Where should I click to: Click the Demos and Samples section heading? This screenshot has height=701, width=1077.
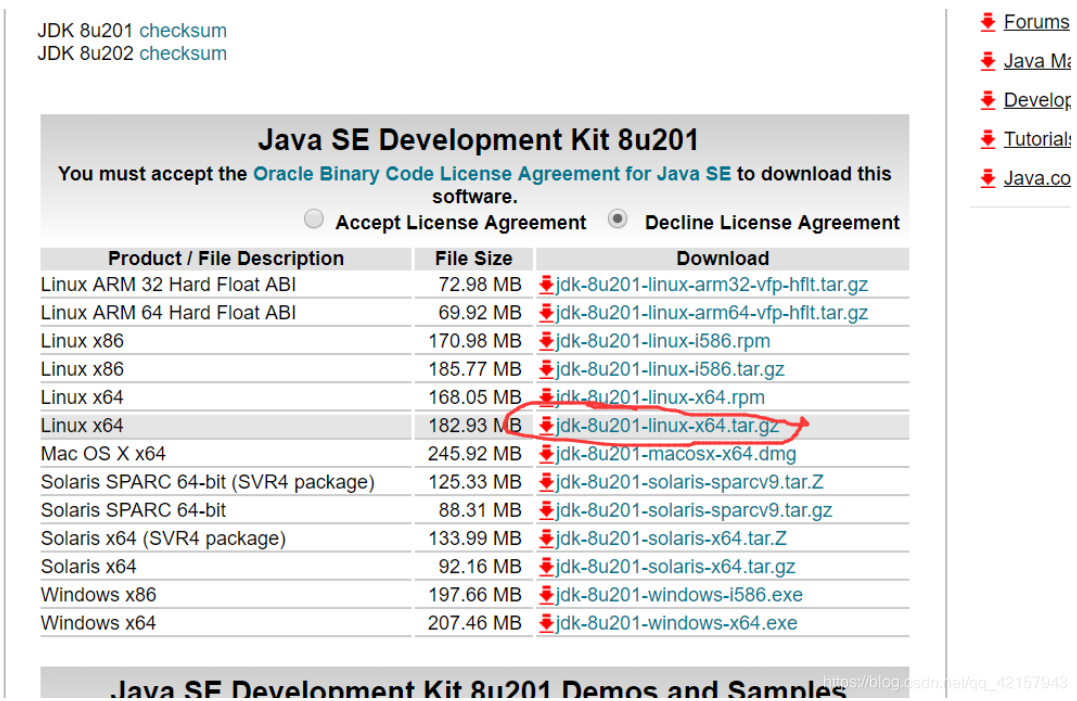pyautogui.click(x=478, y=688)
